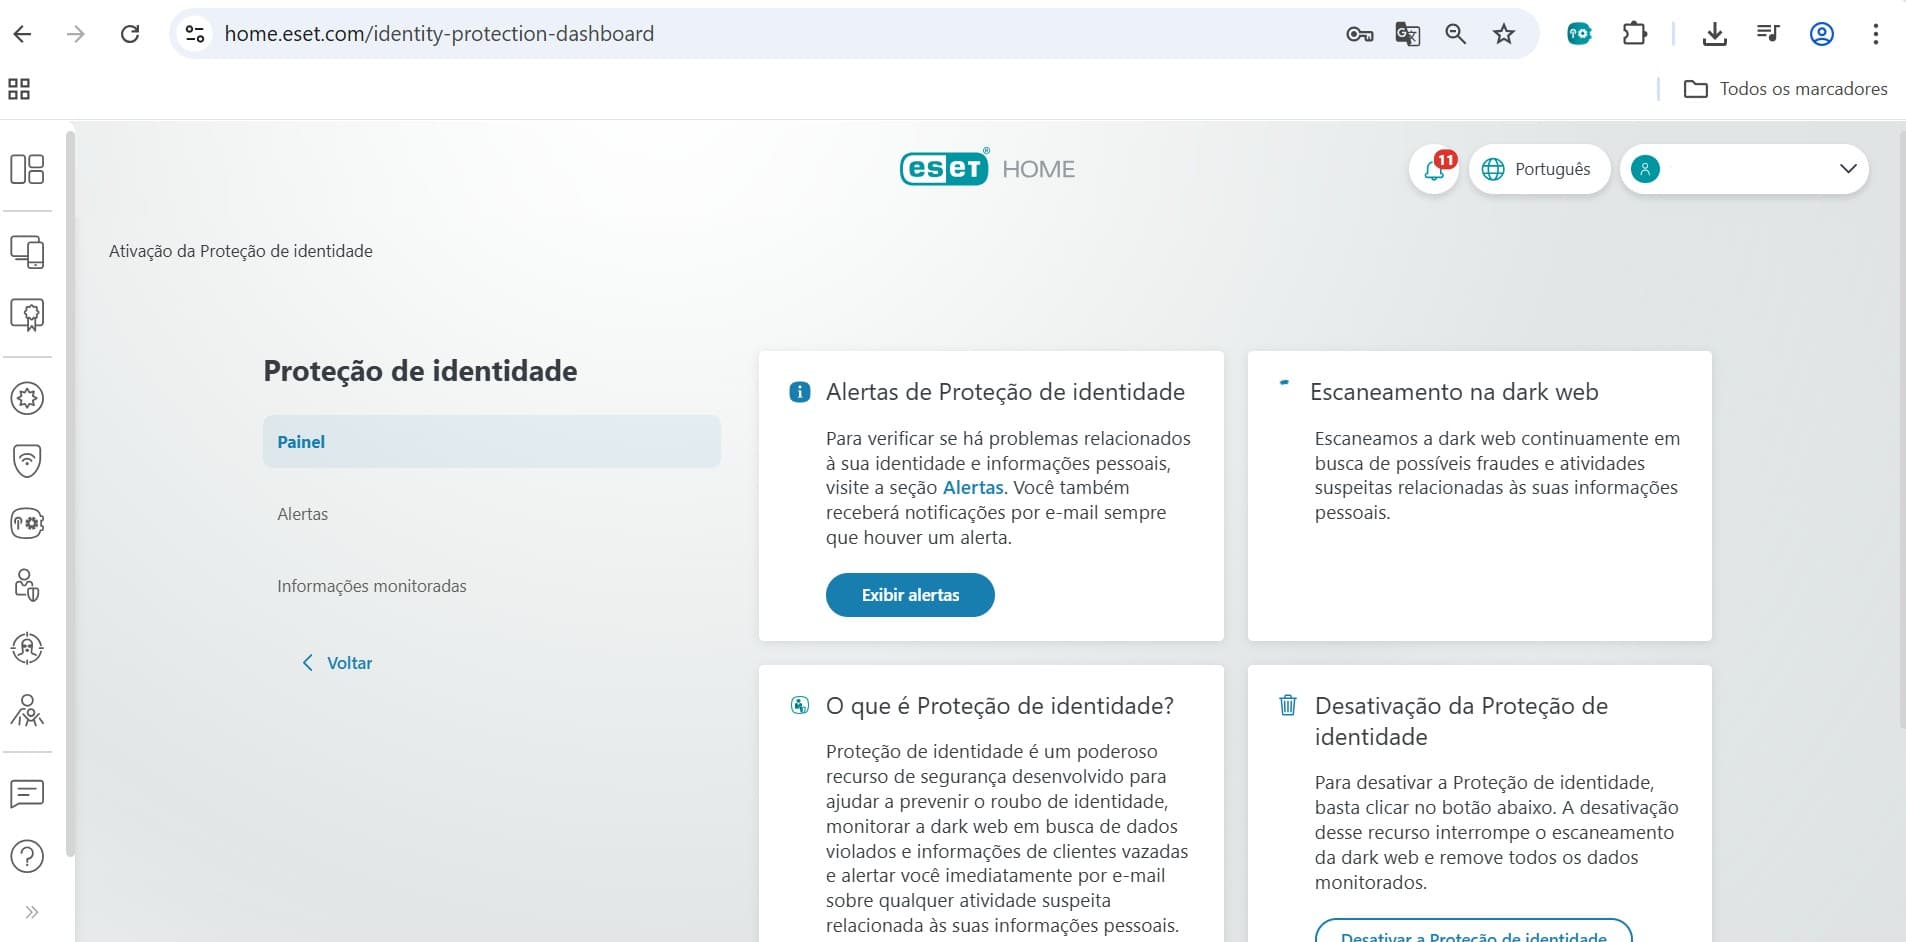This screenshot has width=1906, height=942.
Task: Open the Português language dropdown
Action: point(1538,169)
